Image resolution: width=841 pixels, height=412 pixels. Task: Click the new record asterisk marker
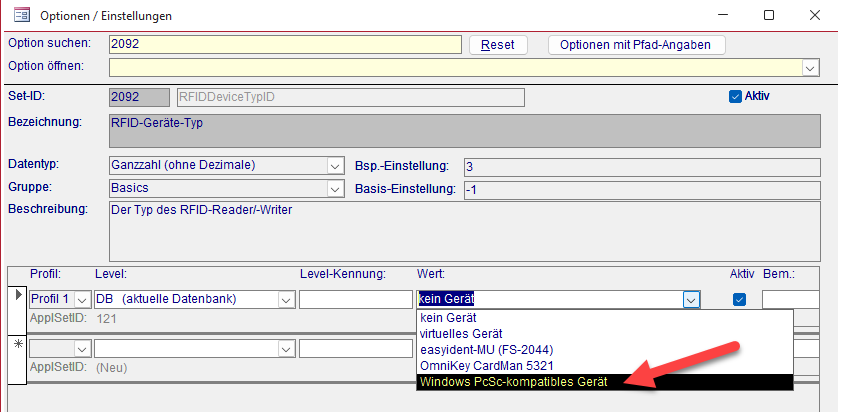coord(15,345)
